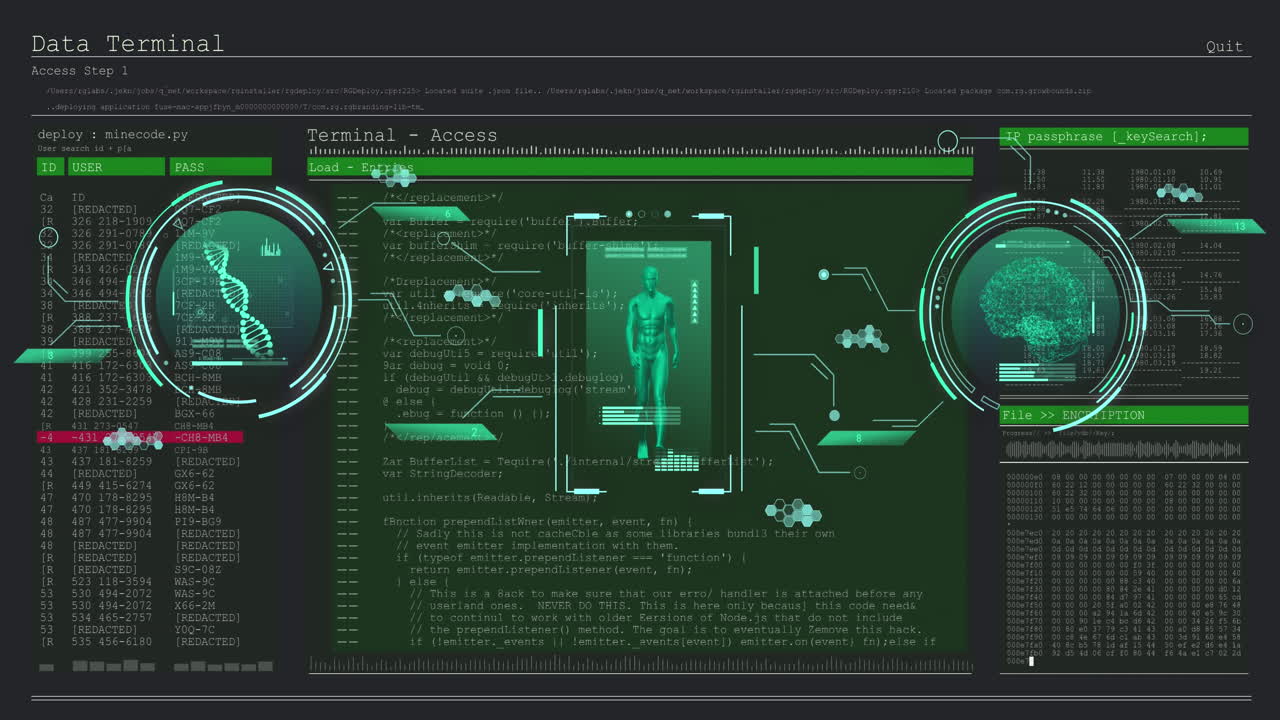Toggle the circle marker around ID 32

point(48,237)
